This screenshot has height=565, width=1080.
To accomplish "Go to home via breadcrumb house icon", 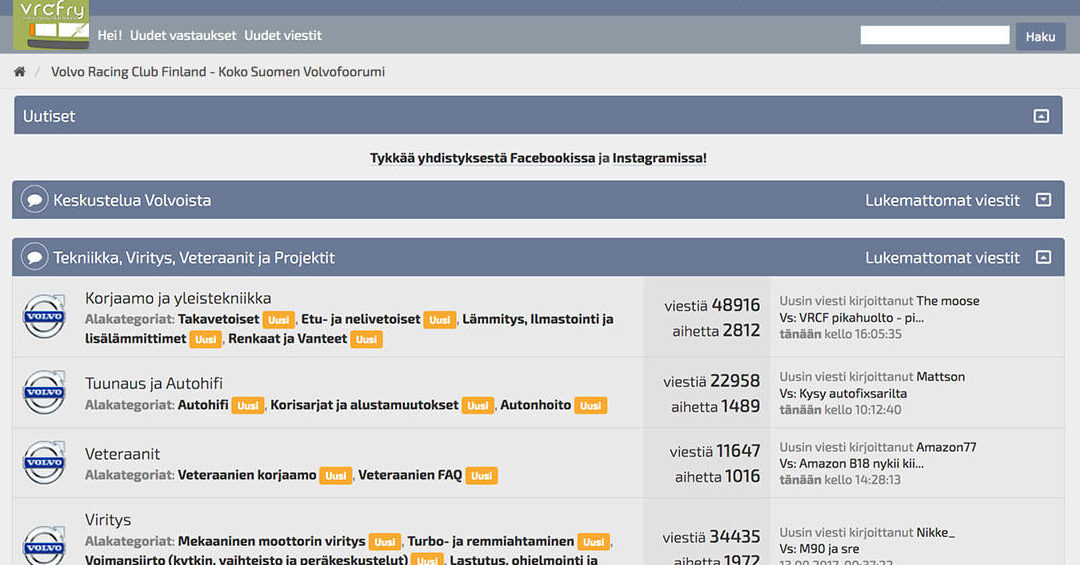I will [x=19, y=72].
